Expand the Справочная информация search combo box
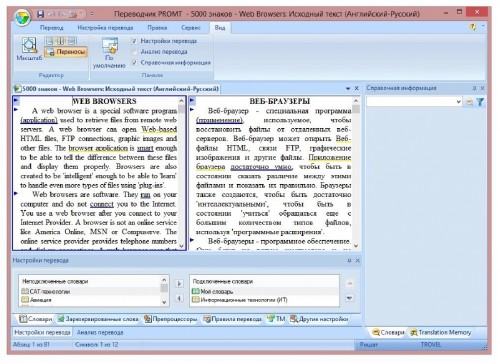The width and height of the screenshot is (500, 364). (459, 102)
